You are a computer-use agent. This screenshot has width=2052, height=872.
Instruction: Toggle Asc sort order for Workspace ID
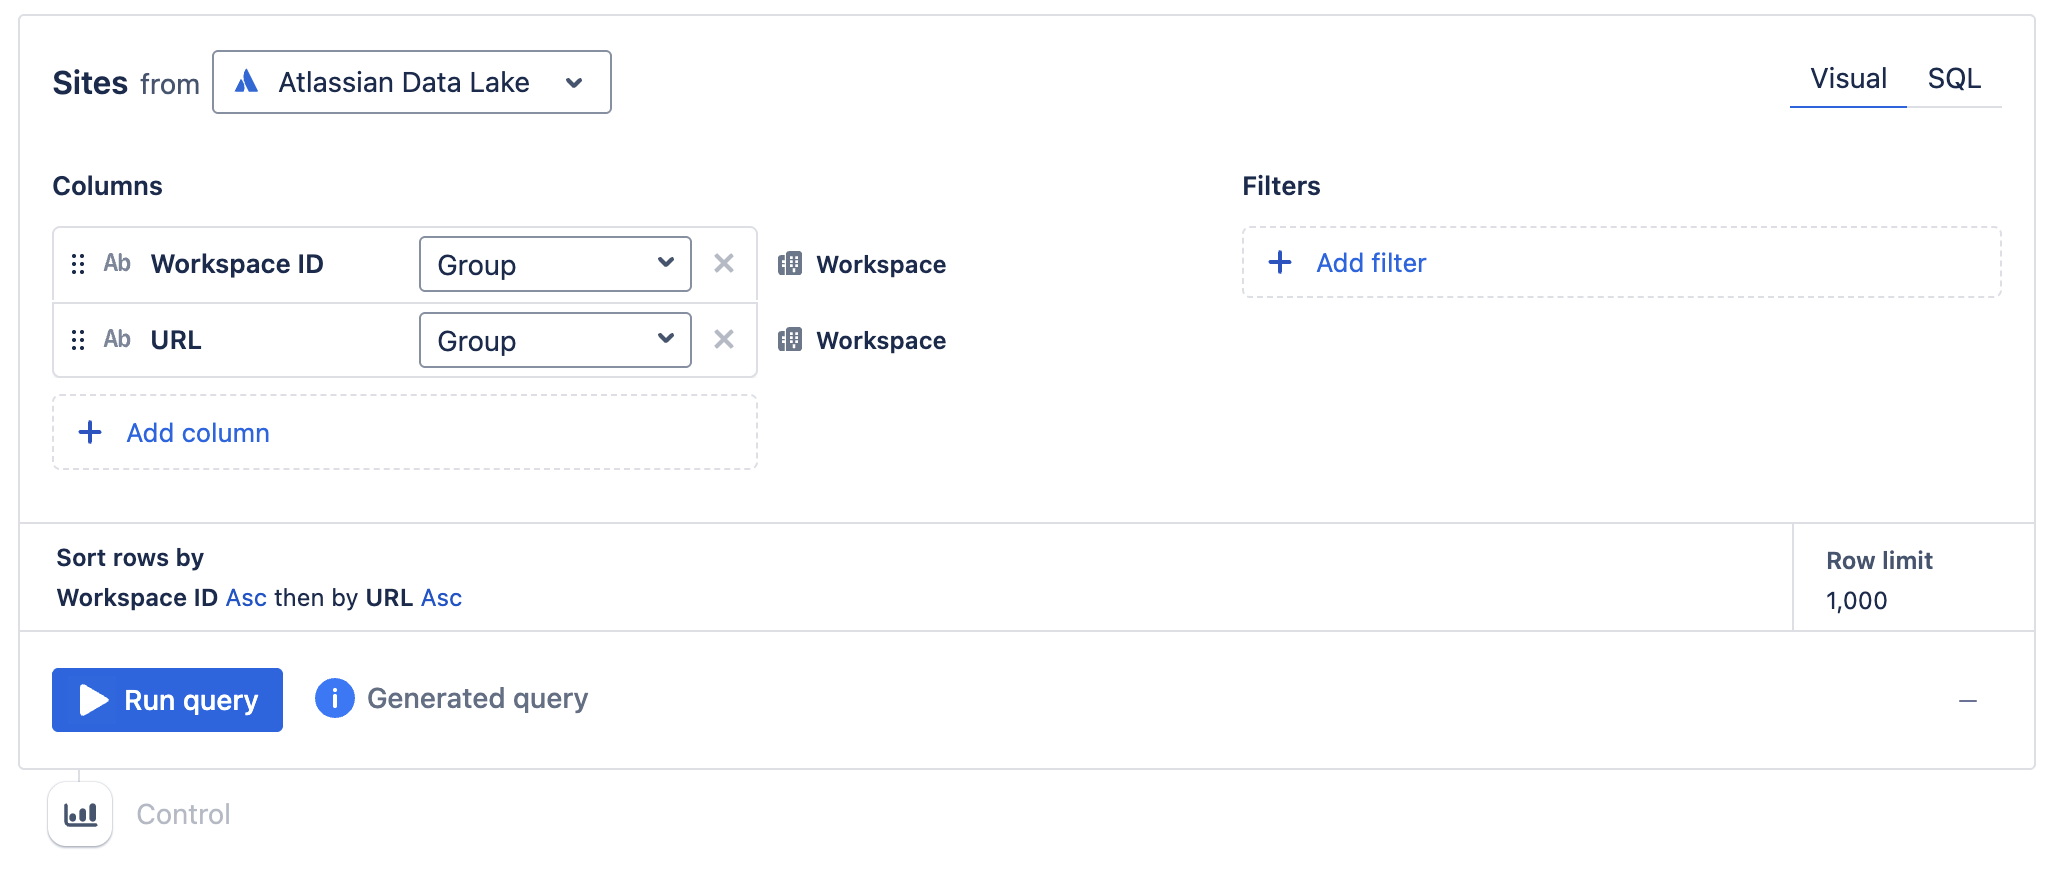point(246,598)
